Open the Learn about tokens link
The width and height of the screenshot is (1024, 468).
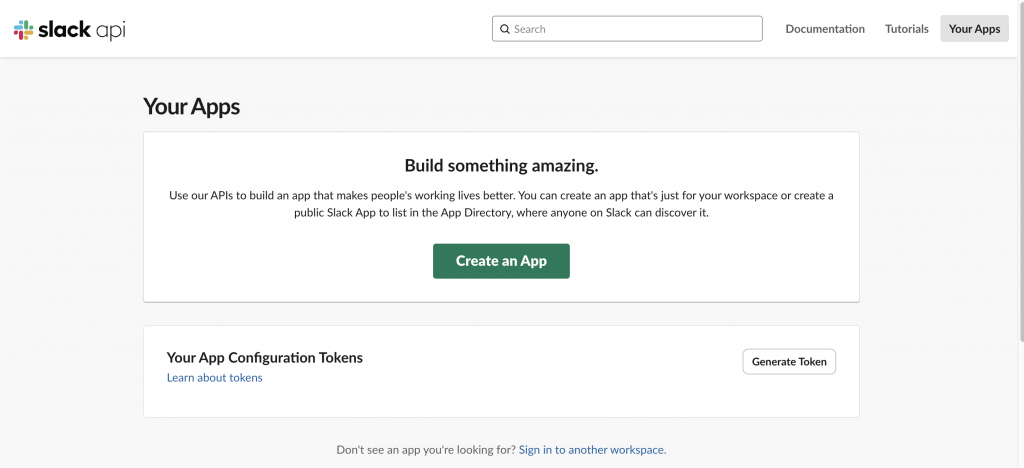tap(214, 378)
